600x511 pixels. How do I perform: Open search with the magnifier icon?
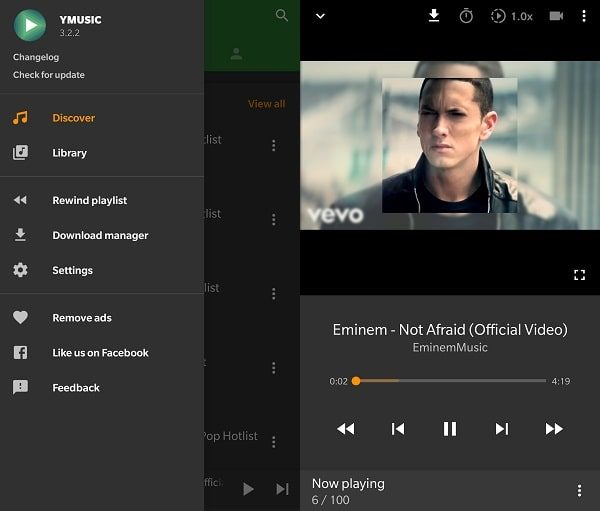pos(282,15)
